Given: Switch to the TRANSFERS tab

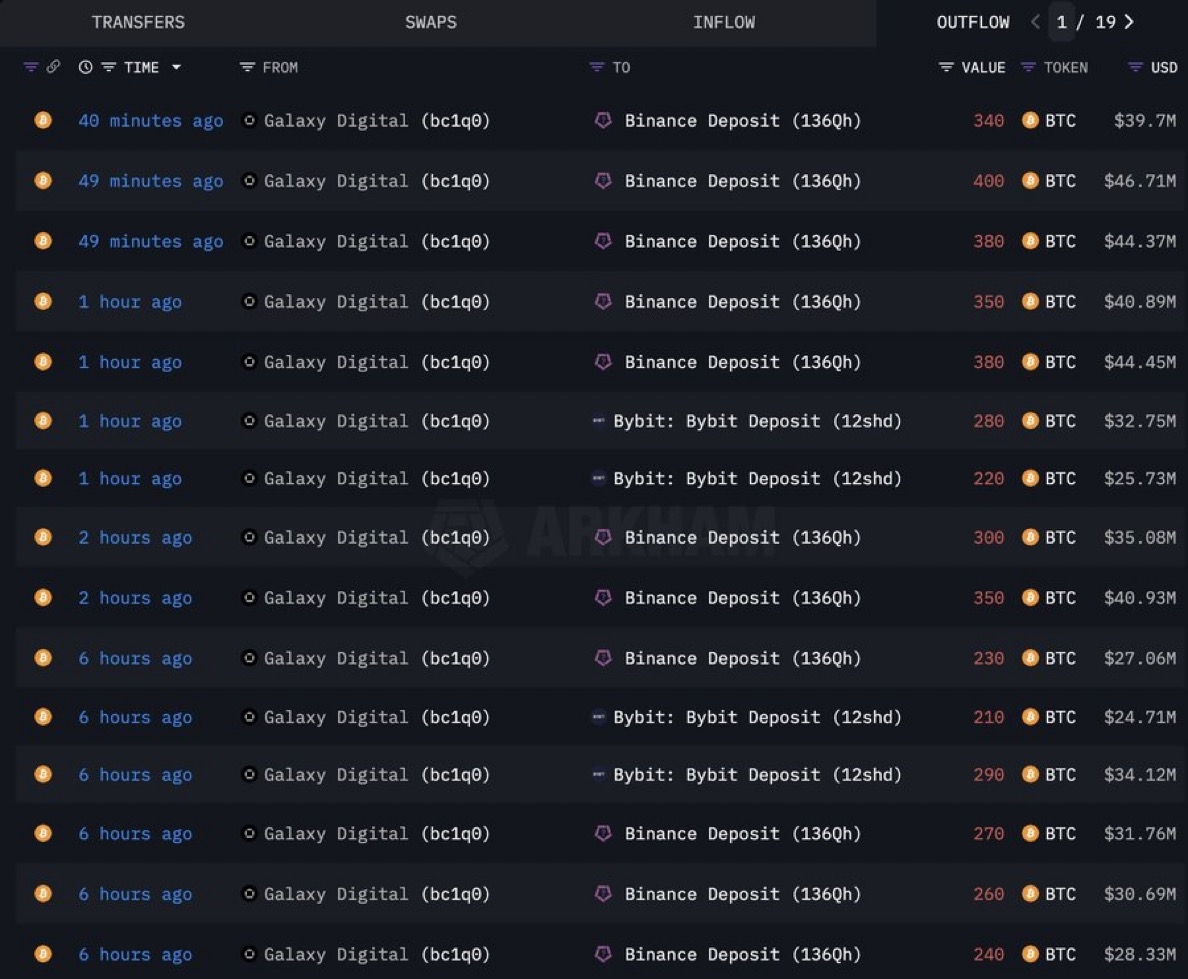Looking at the screenshot, I should tap(138, 22).
